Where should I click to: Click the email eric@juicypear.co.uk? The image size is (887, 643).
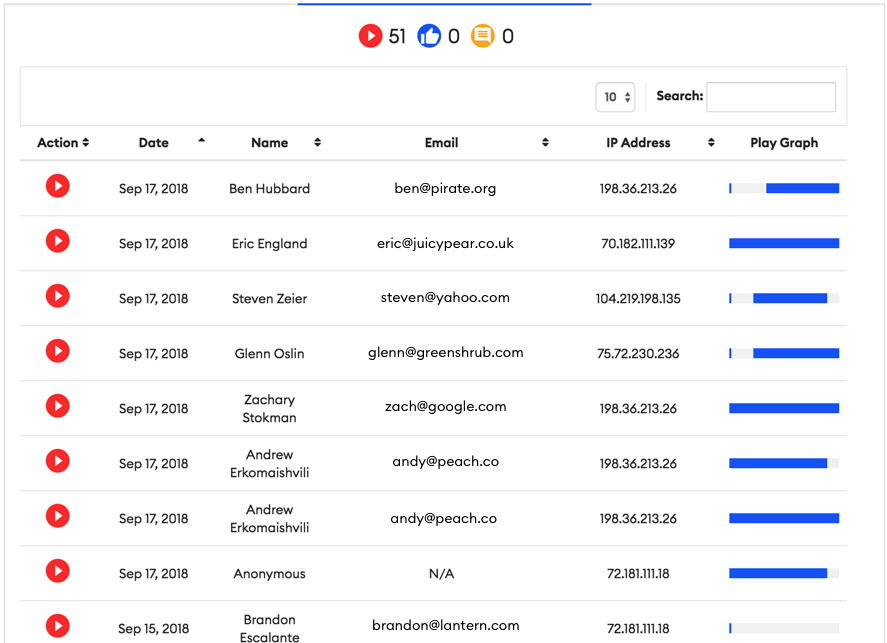pyautogui.click(x=445, y=243)
